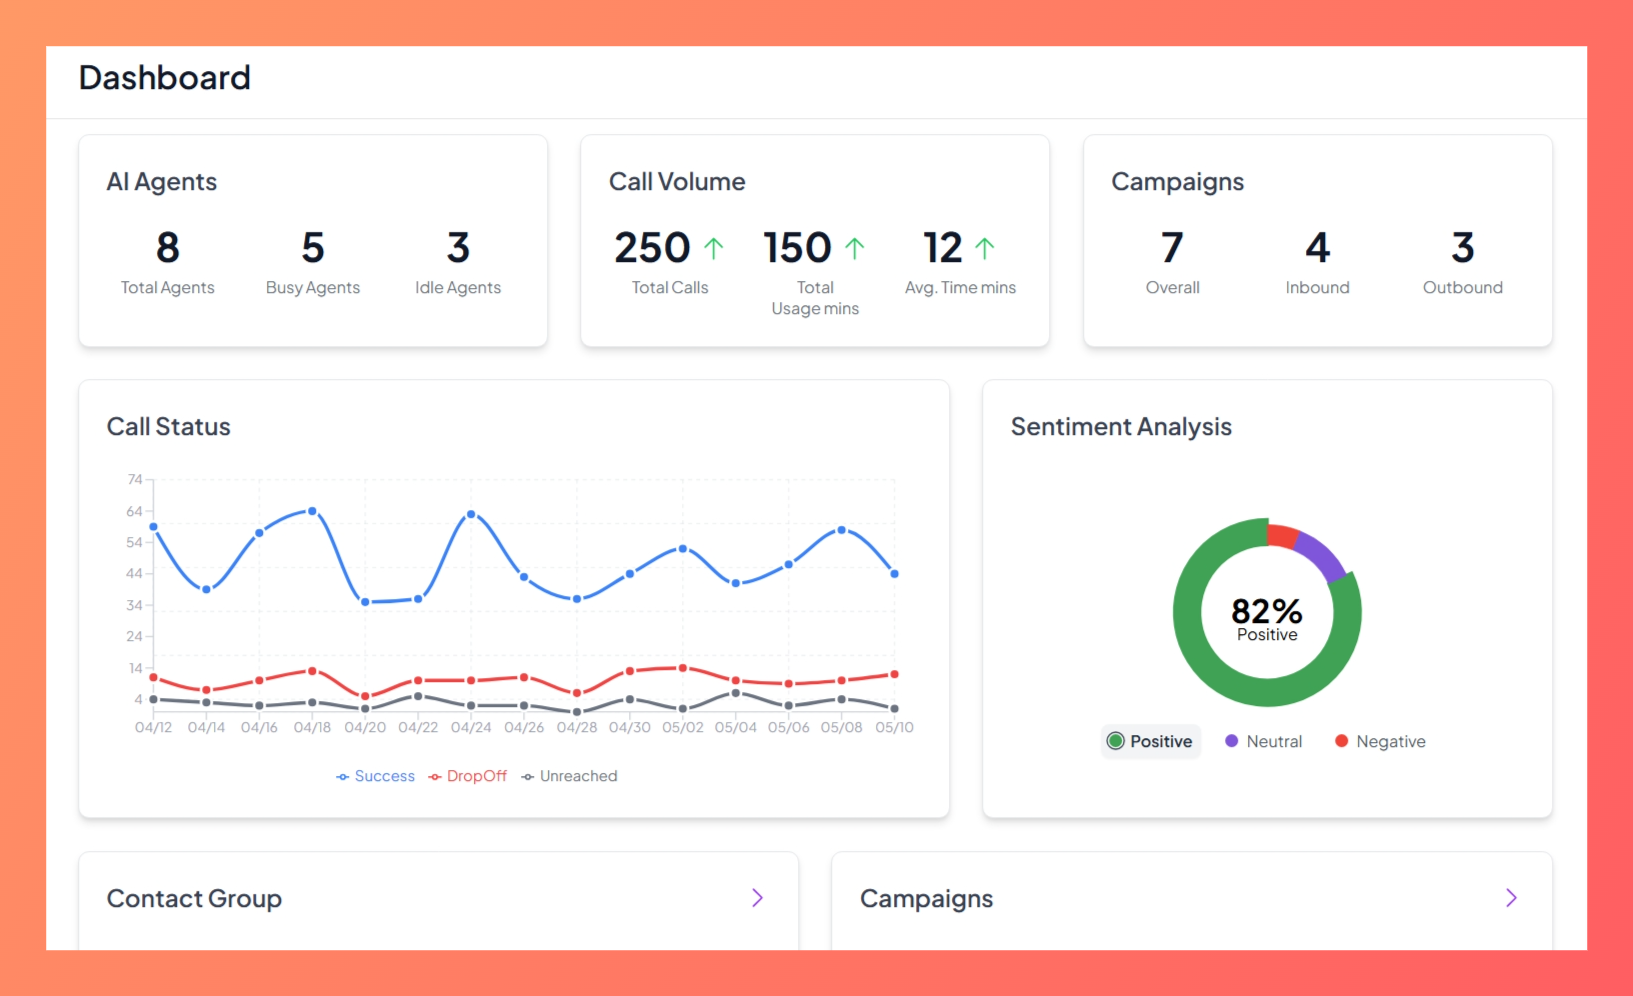Select the Positive sentiment legend item
This screenshot has height=996, width=1633.
(1150, 741)
